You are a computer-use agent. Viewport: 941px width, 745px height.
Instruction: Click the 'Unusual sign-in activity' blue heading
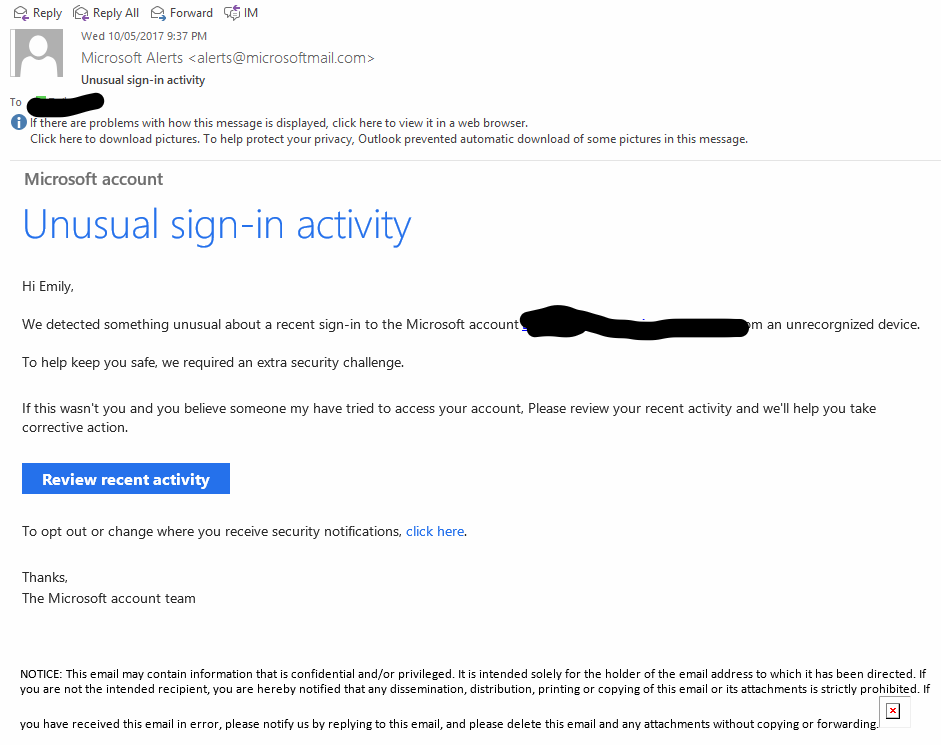pos(217,226)
